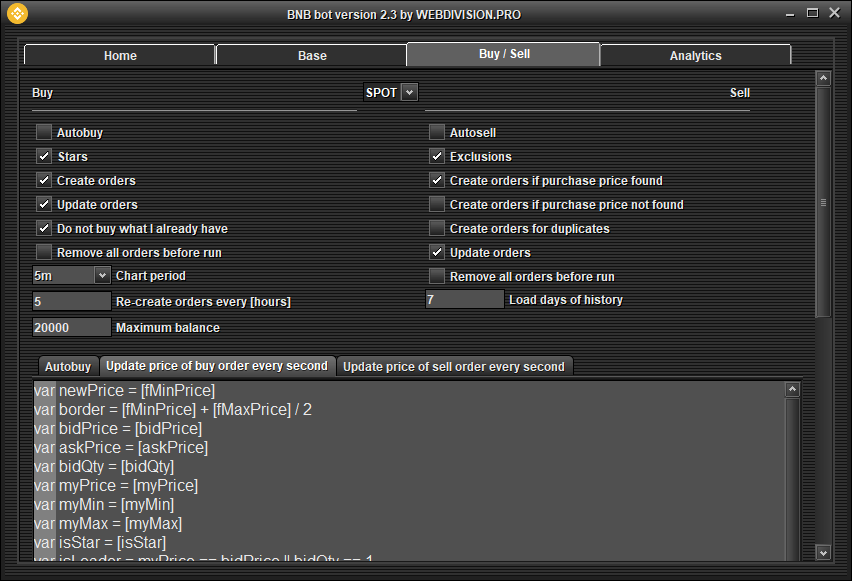
Task: Enable the Autobuy checkbox
Action: click(44, 132)
